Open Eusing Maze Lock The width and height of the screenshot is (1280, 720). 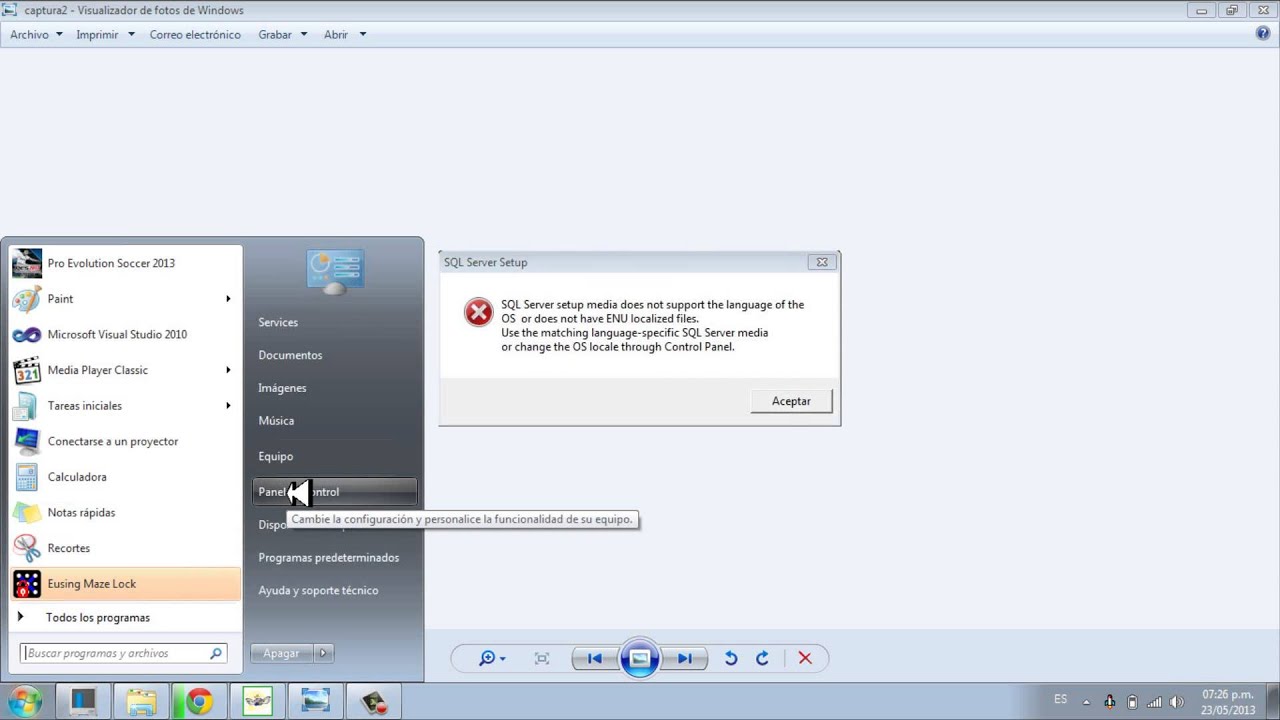[126, 584]
